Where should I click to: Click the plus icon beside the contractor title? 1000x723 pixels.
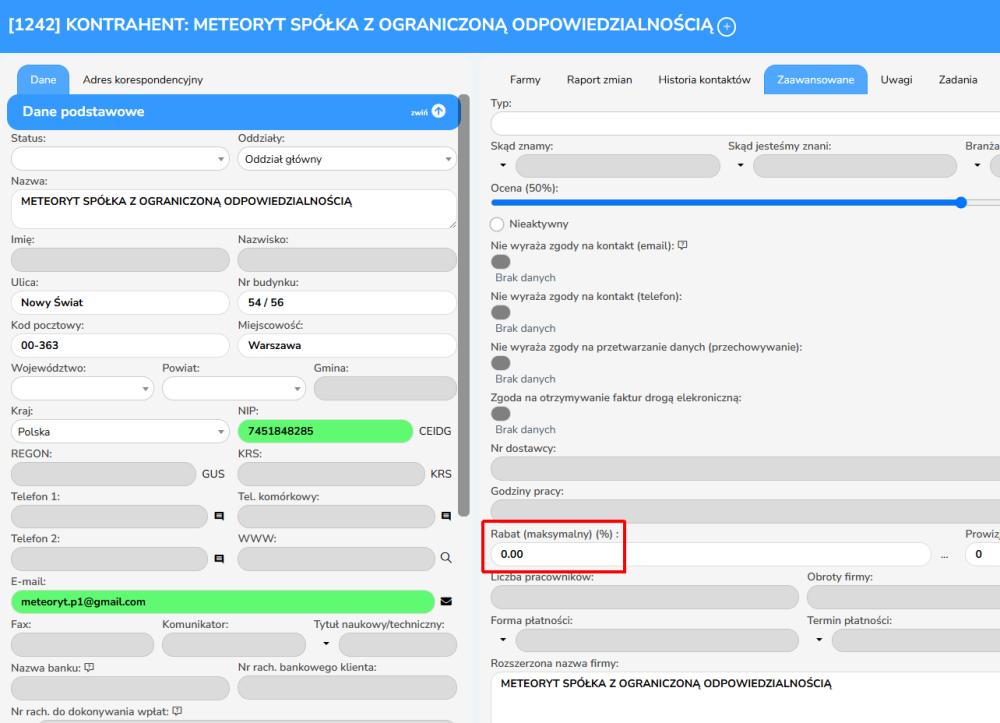[x=726, y=26]
